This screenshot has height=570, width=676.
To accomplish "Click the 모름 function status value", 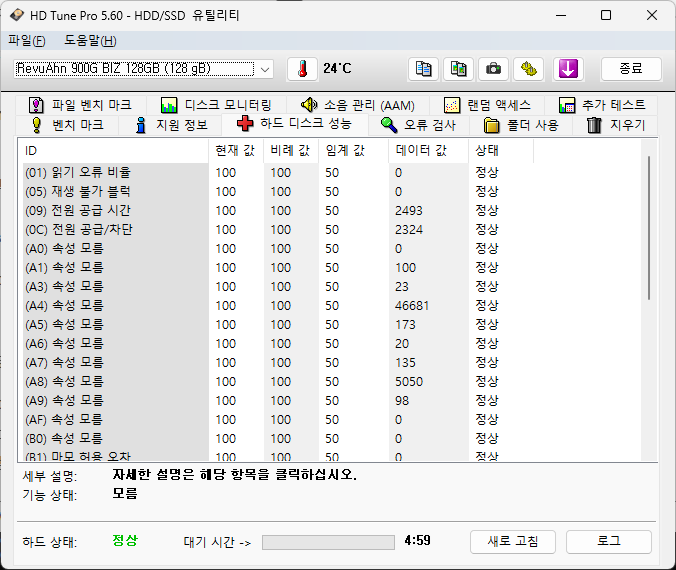I will [x=125, y=493].
